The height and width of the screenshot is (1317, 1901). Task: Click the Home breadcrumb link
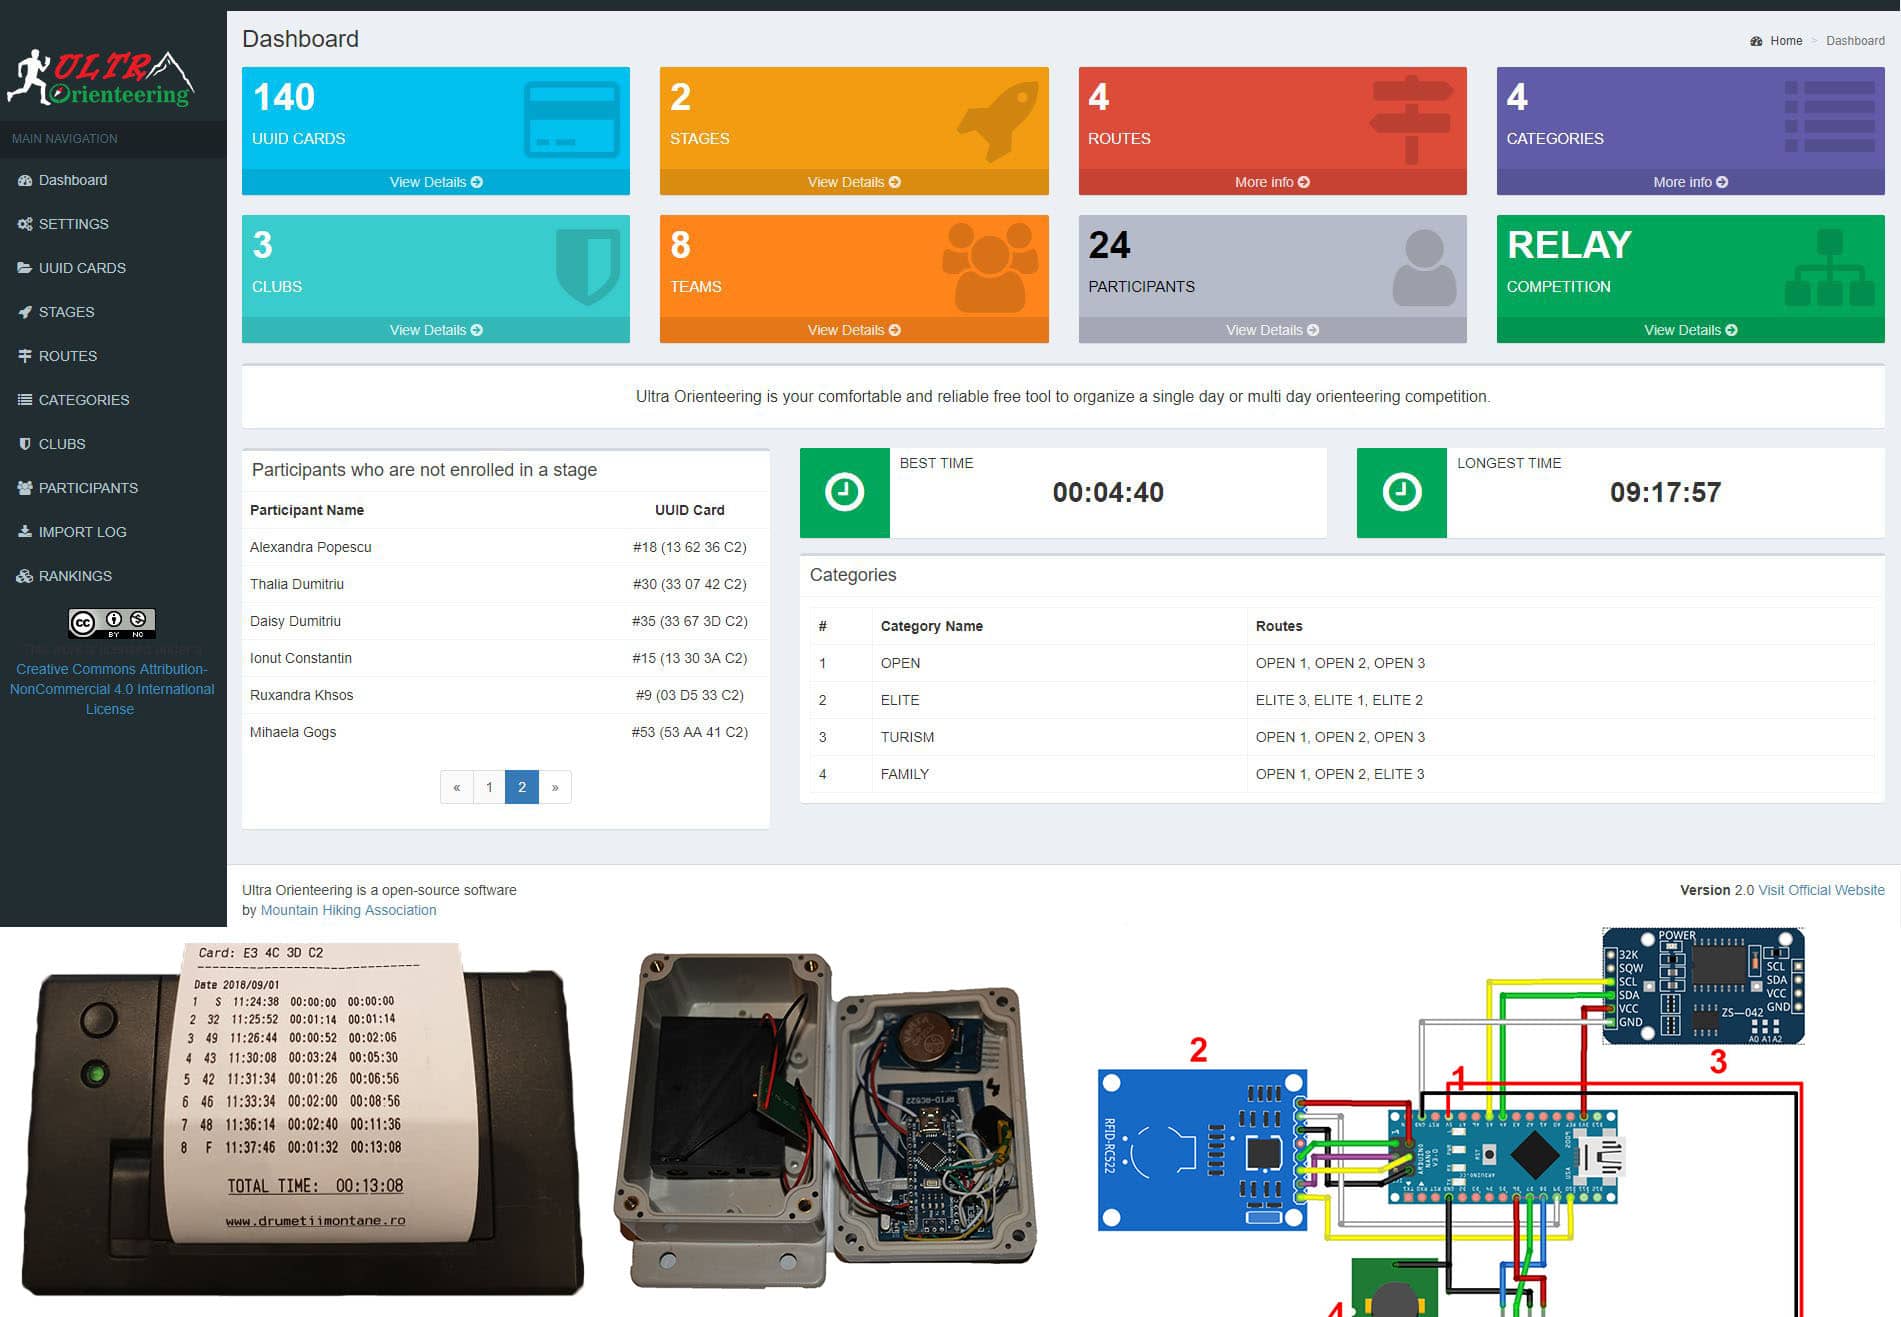(x=1786, y=41)
